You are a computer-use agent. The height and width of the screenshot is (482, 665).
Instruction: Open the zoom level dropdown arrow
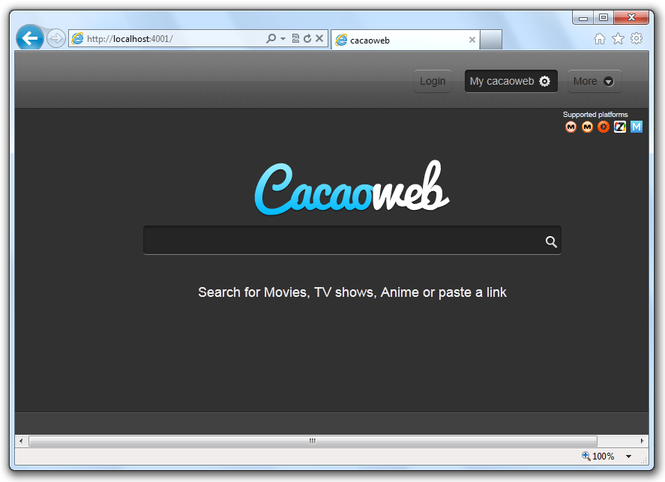(x=629, y=456)
